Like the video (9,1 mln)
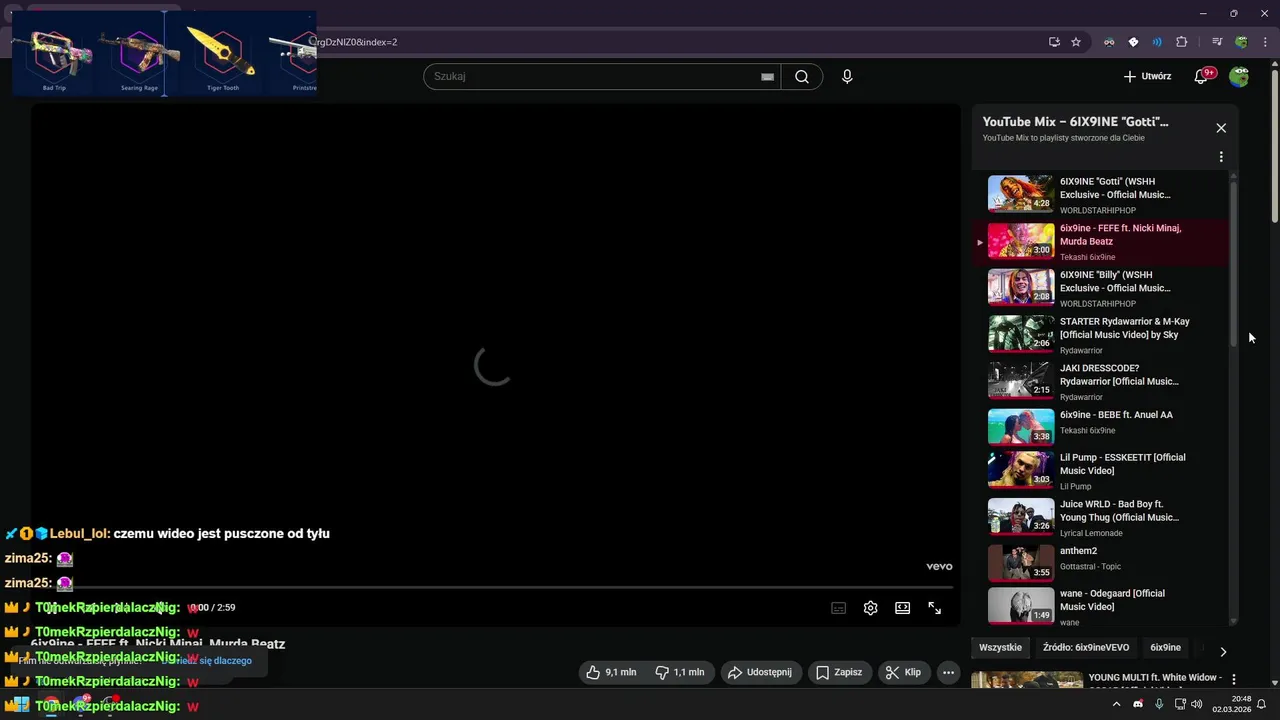The height and width of the screenshot is (720, 1280). click(612, 673)
